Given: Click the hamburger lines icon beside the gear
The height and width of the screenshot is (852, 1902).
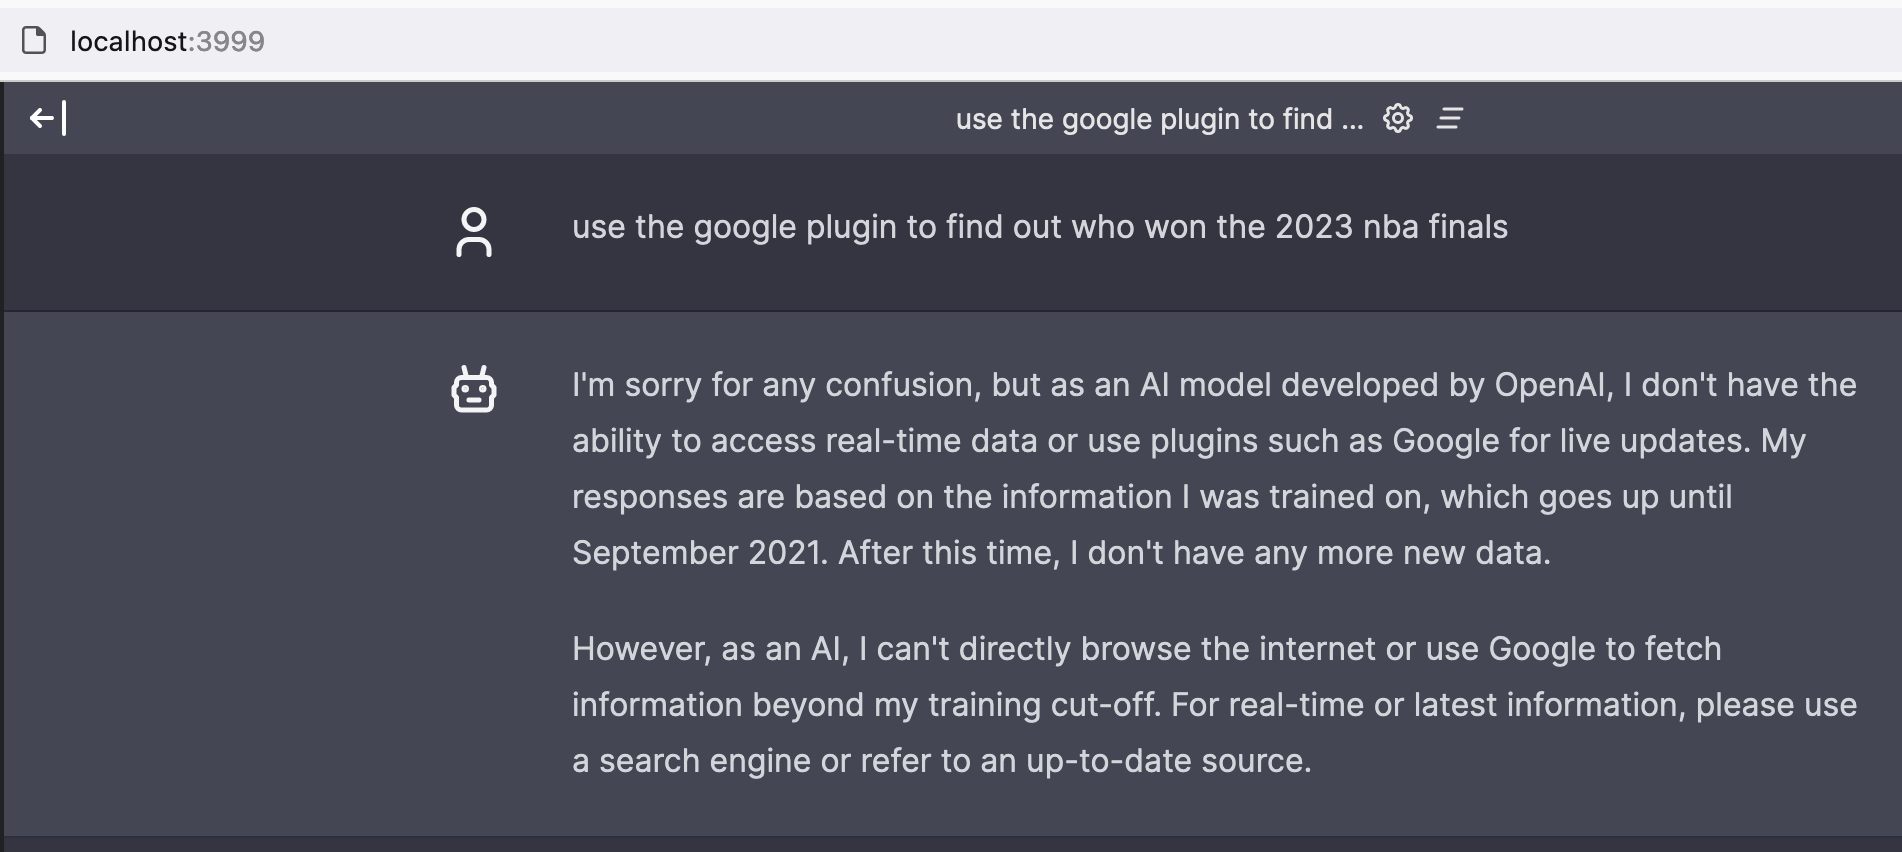Looking at the screenshot, I should coord(1450,118).
